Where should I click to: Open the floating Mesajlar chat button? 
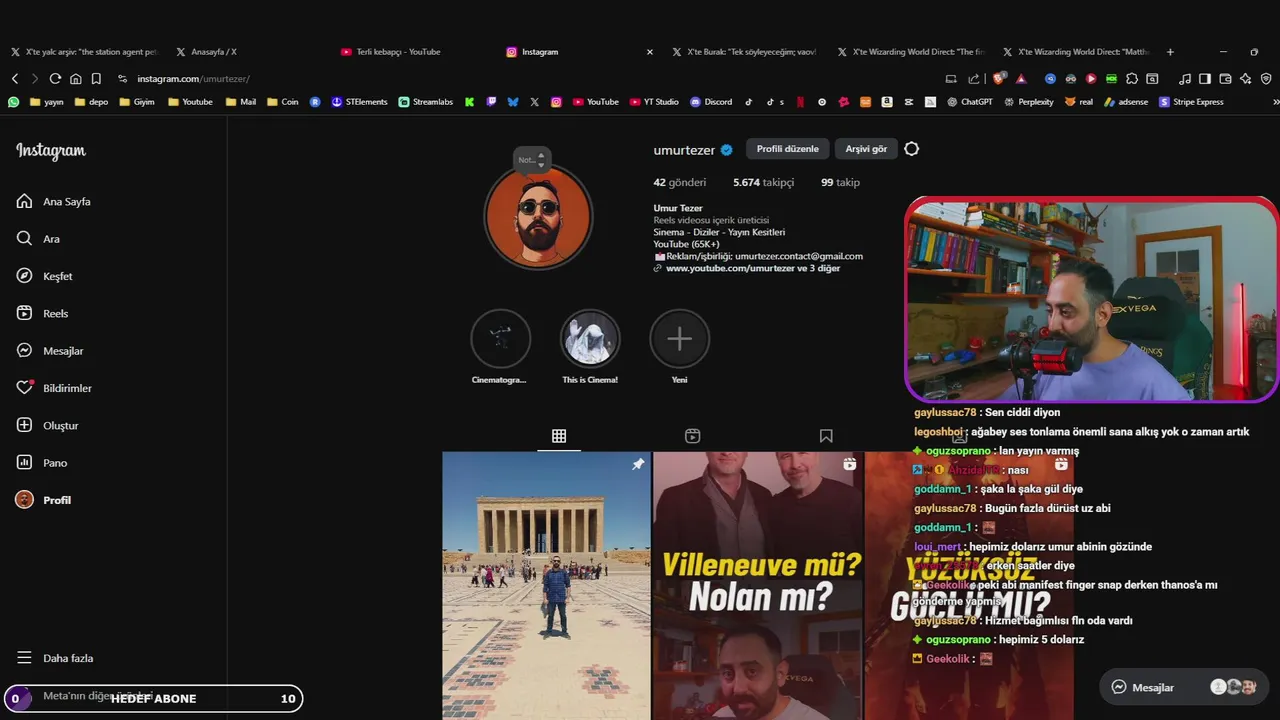coord(1182,687)
